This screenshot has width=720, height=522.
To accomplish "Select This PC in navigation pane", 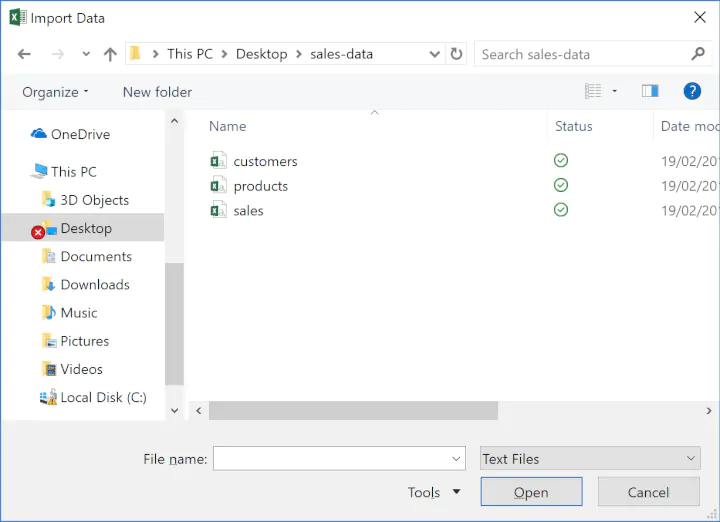I will click(x=73, y=172).
